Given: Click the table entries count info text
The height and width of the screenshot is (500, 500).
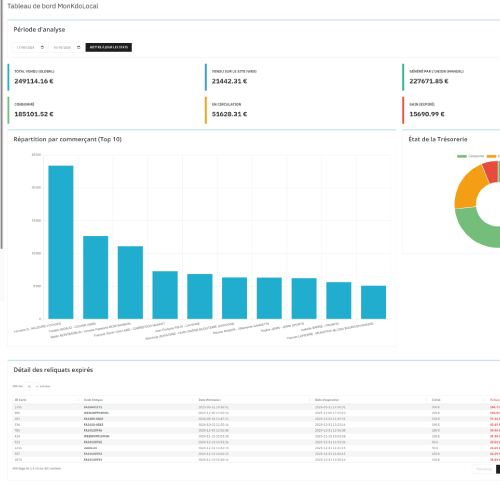Looking at the screenshot, I should pyautogui.click(x=37, y=469).
